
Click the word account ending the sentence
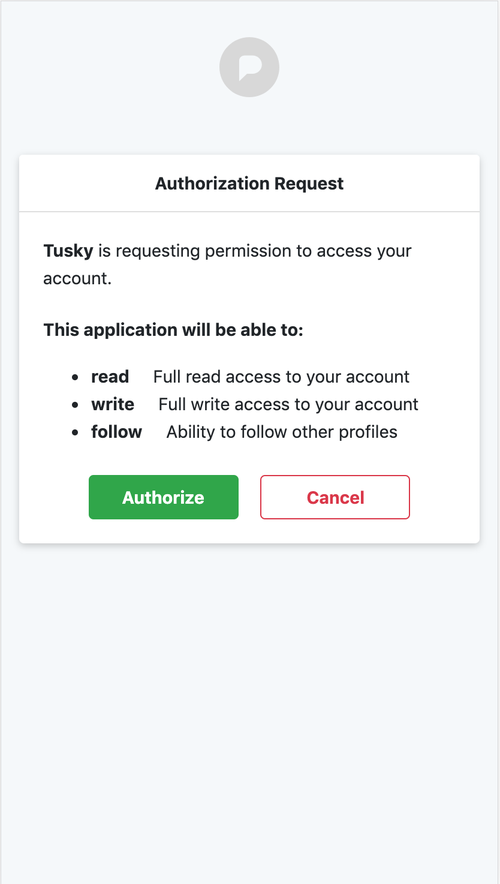[77, 279]
